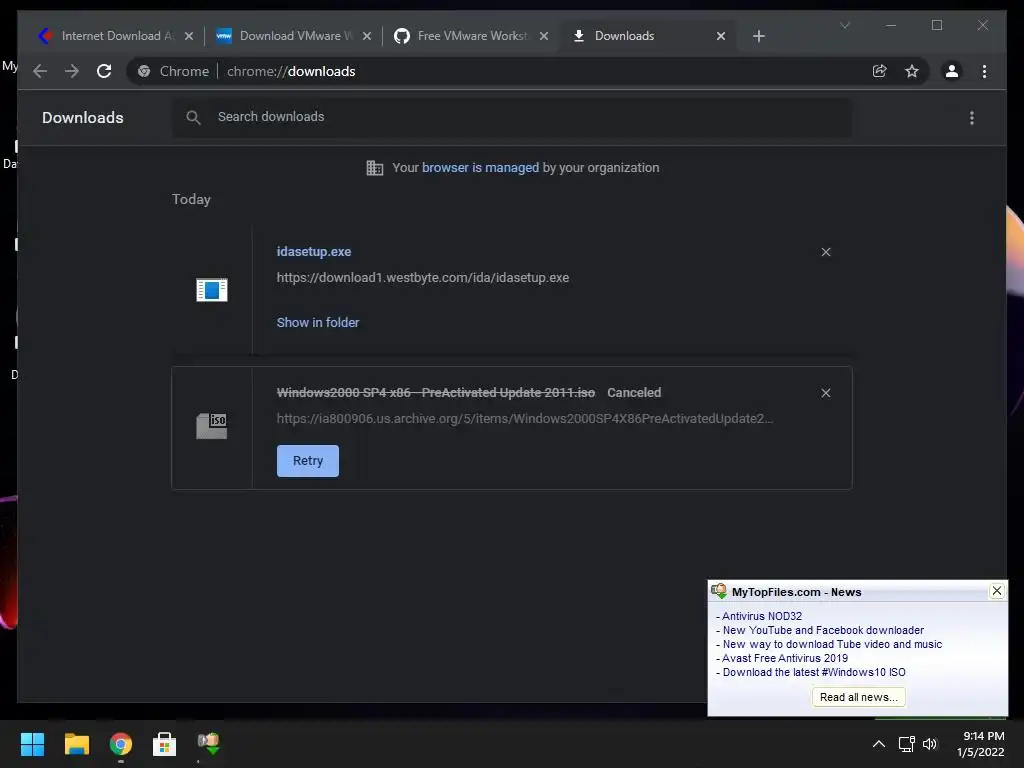Screen dimensions: 1024x768
Task: Click the archive.org ISO download URL
Action: pos(524,419)
